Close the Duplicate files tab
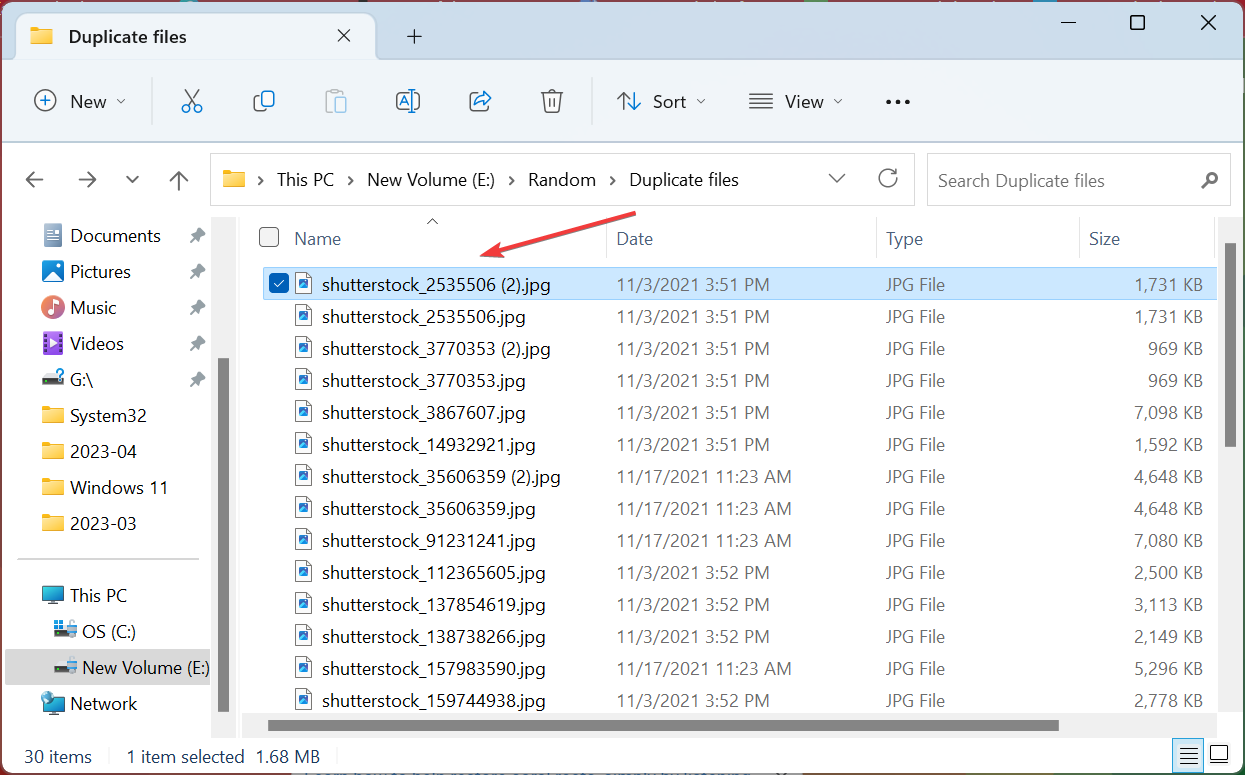 click(x=344, y=36)
